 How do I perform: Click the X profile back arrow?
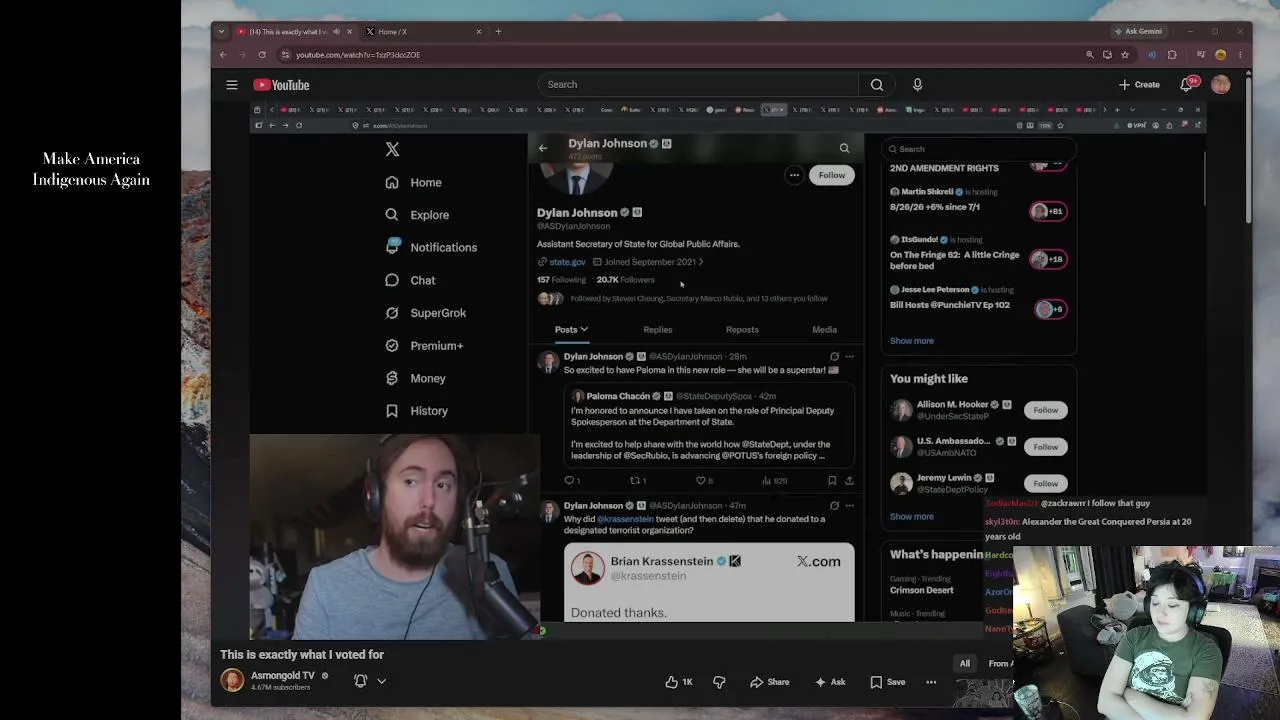543,148
